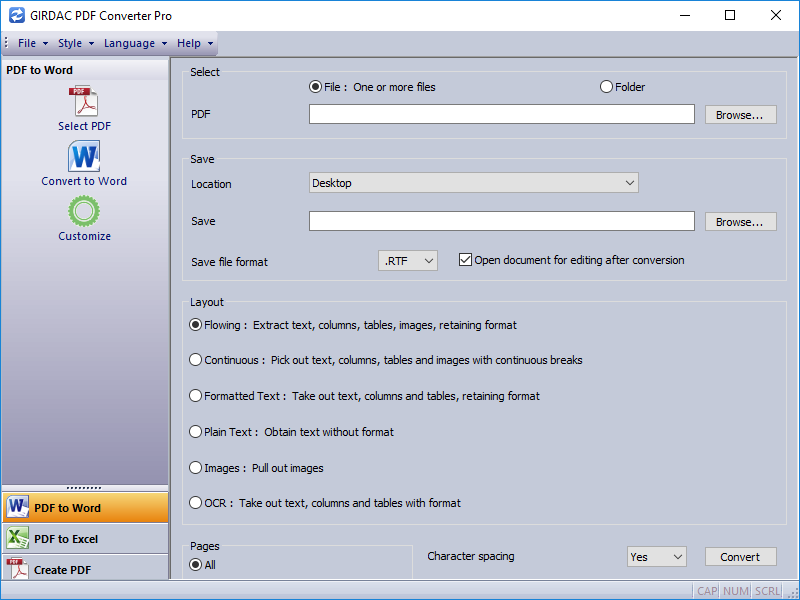The height and width of the screenshot is (600, 800).
Task: Click the Save file format label
Action: tap(229, 262)
